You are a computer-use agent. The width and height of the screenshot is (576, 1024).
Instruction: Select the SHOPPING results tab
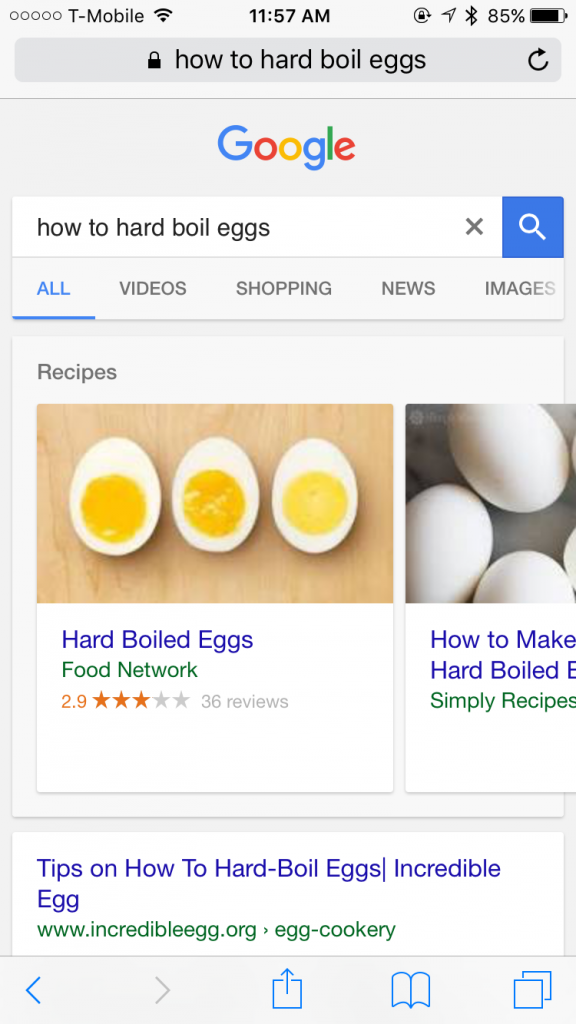click(x=283, y=288)
